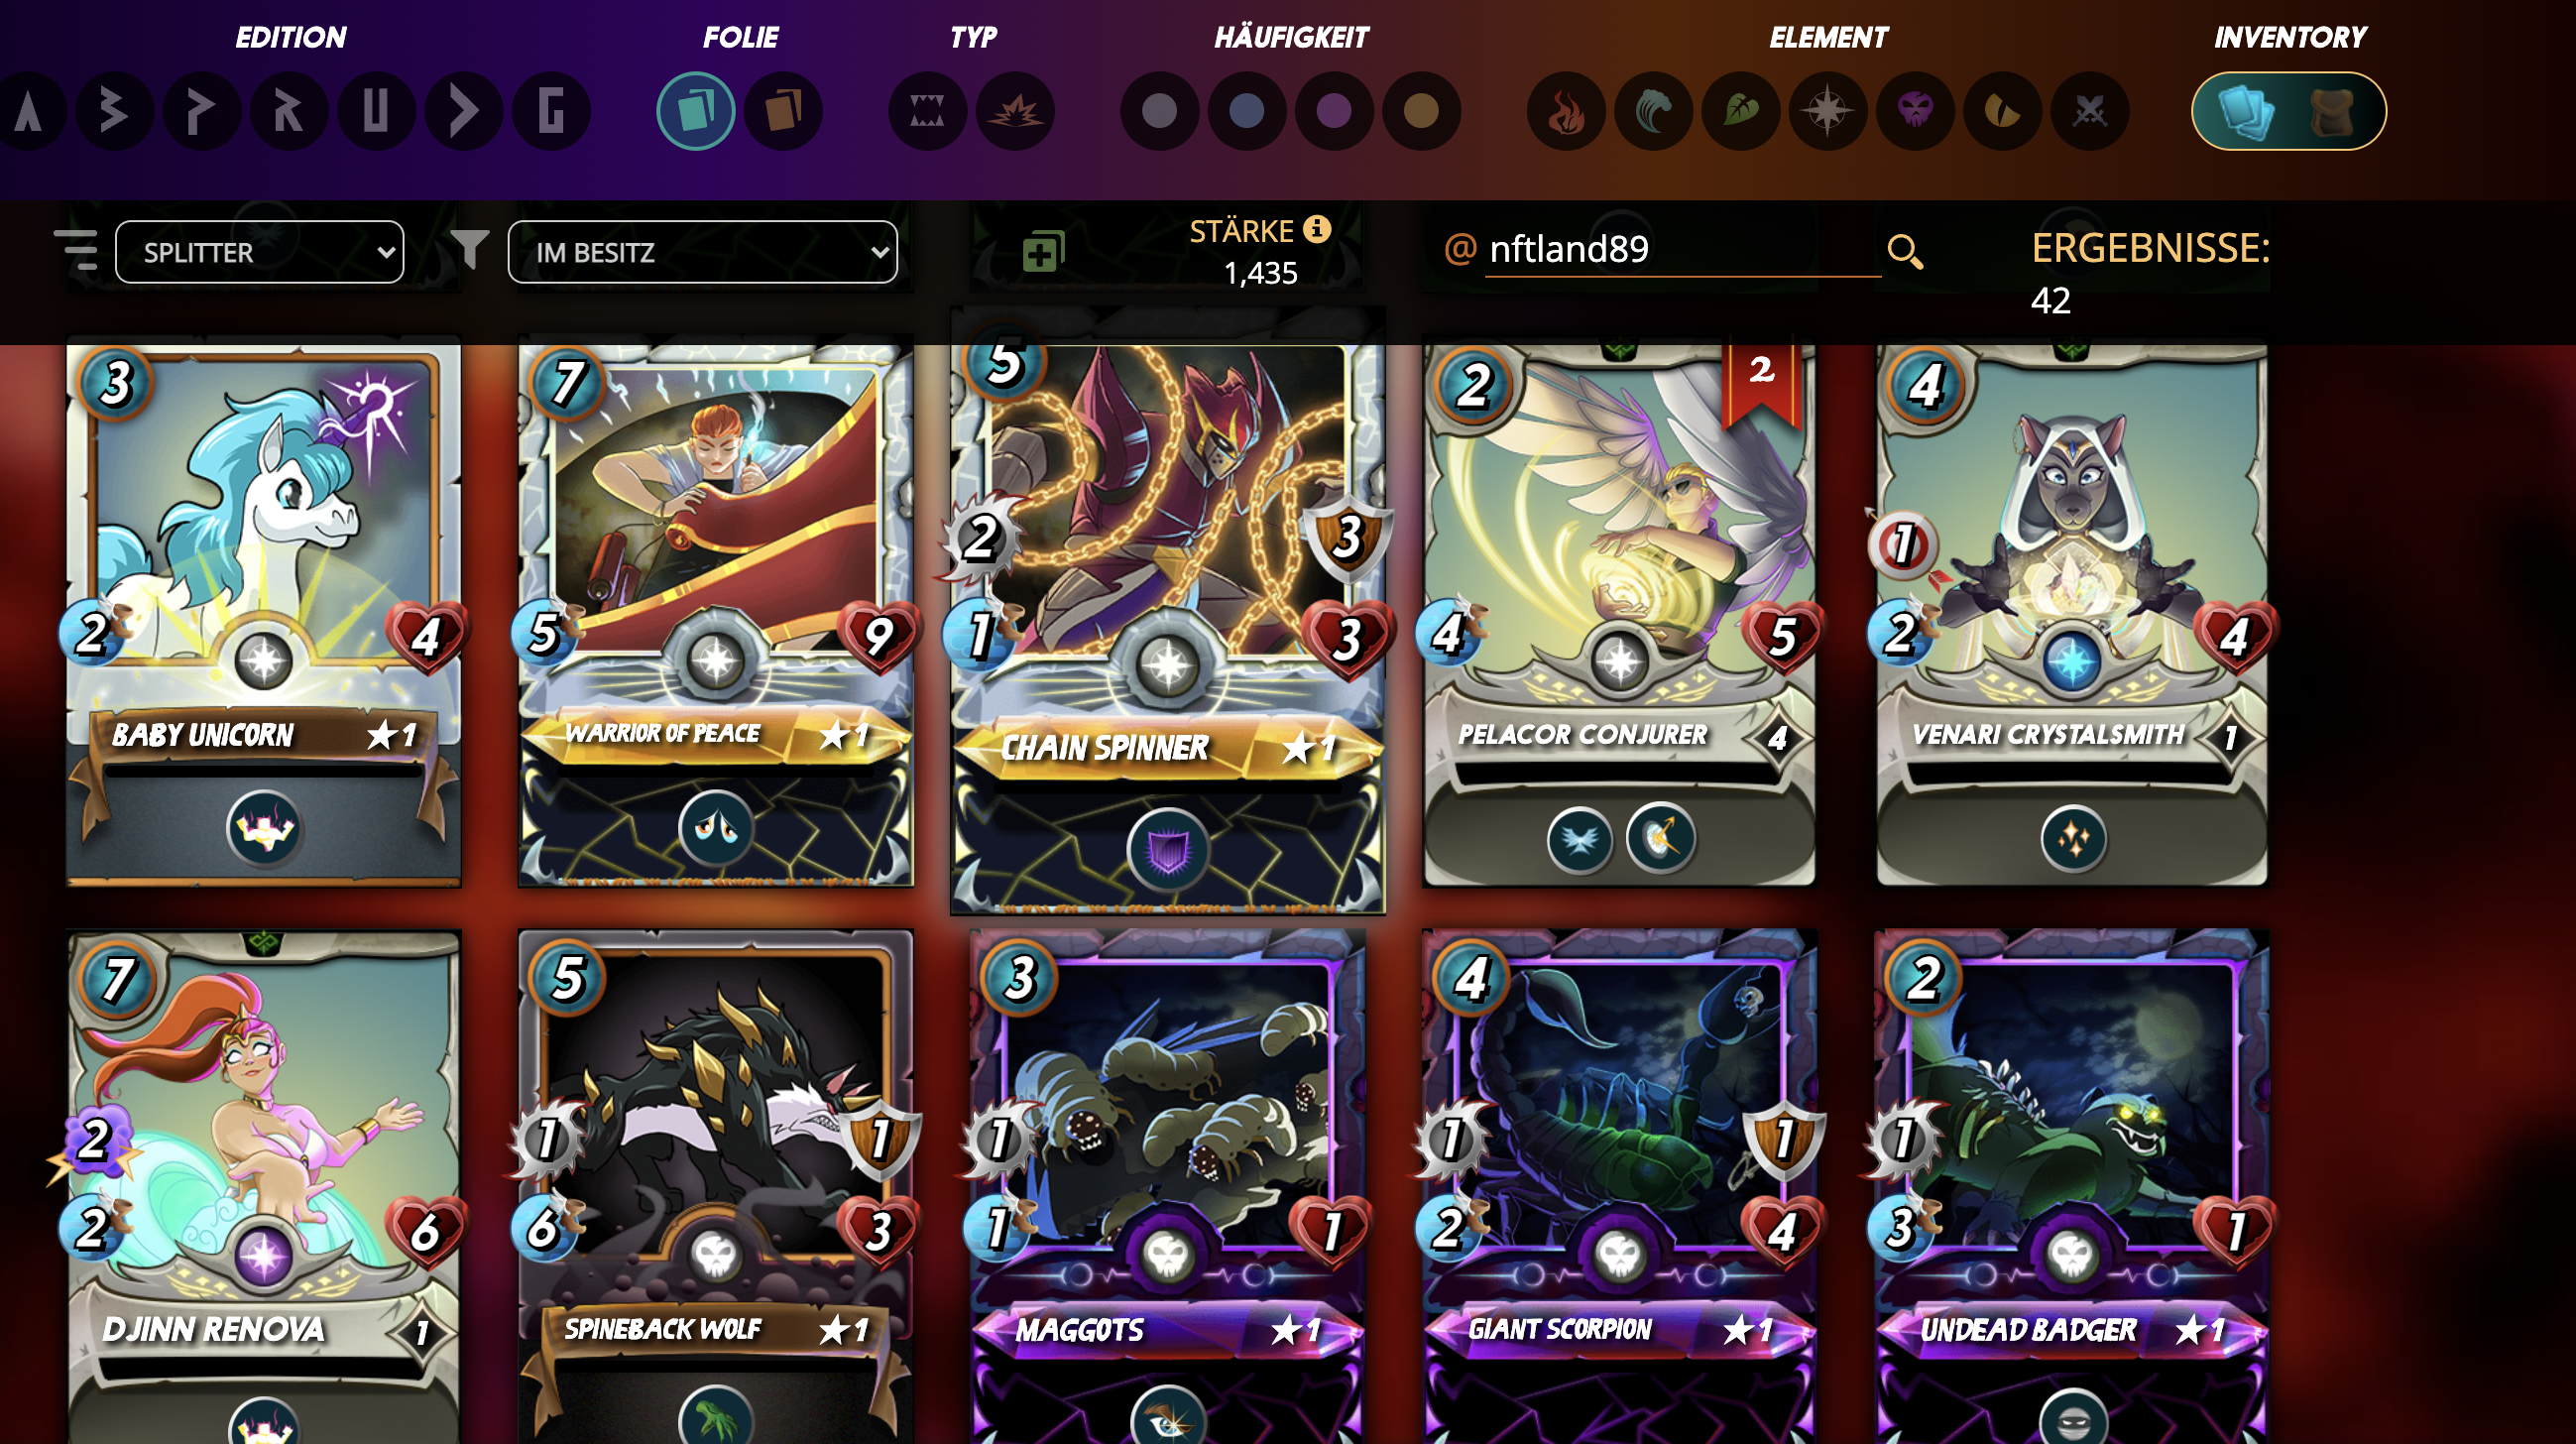Open the SPLITTER sort dropdown
The height and width of the screenshot is (1444, 2576).
(x=260, y=252)
